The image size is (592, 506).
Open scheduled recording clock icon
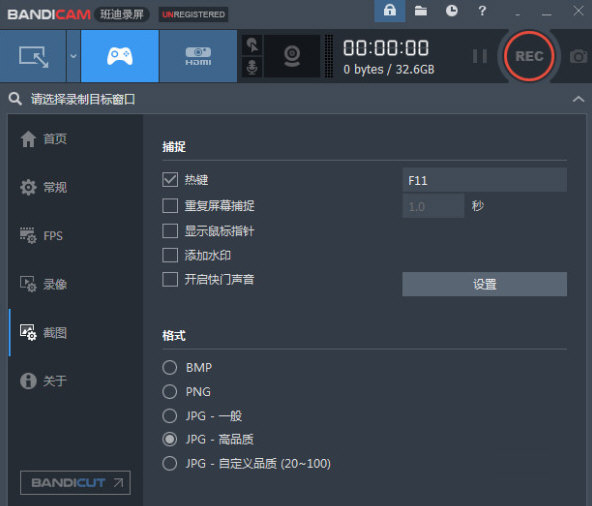pyautogui.click(x=452, y=11)
